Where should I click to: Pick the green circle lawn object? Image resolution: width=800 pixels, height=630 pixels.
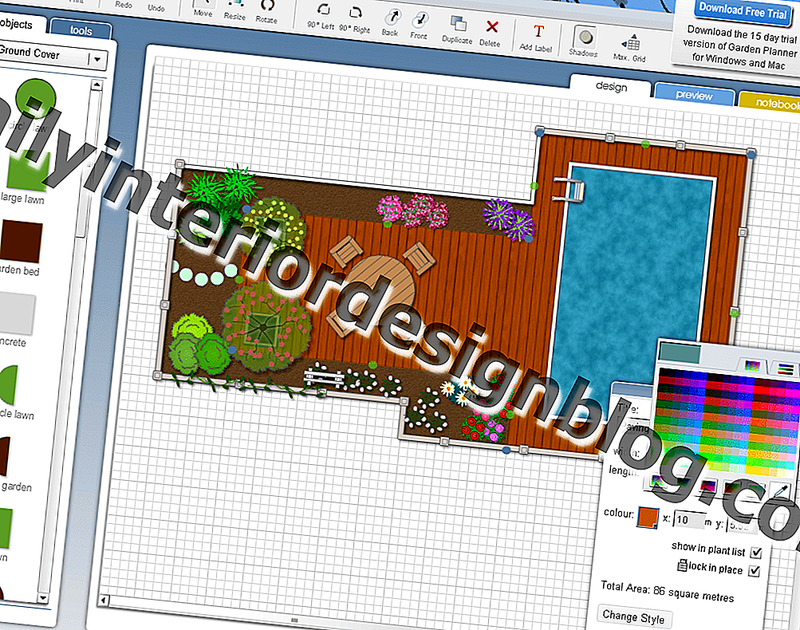click(x=35, y=98)
